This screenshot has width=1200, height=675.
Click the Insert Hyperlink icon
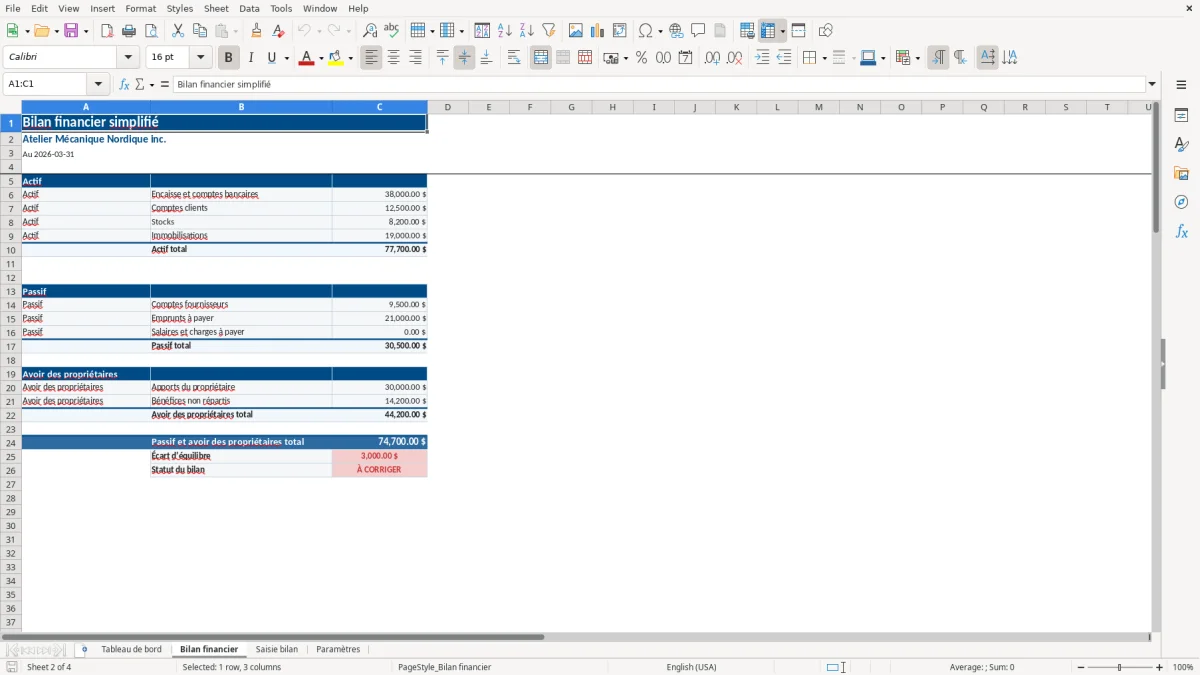click(x=676, y=31)
